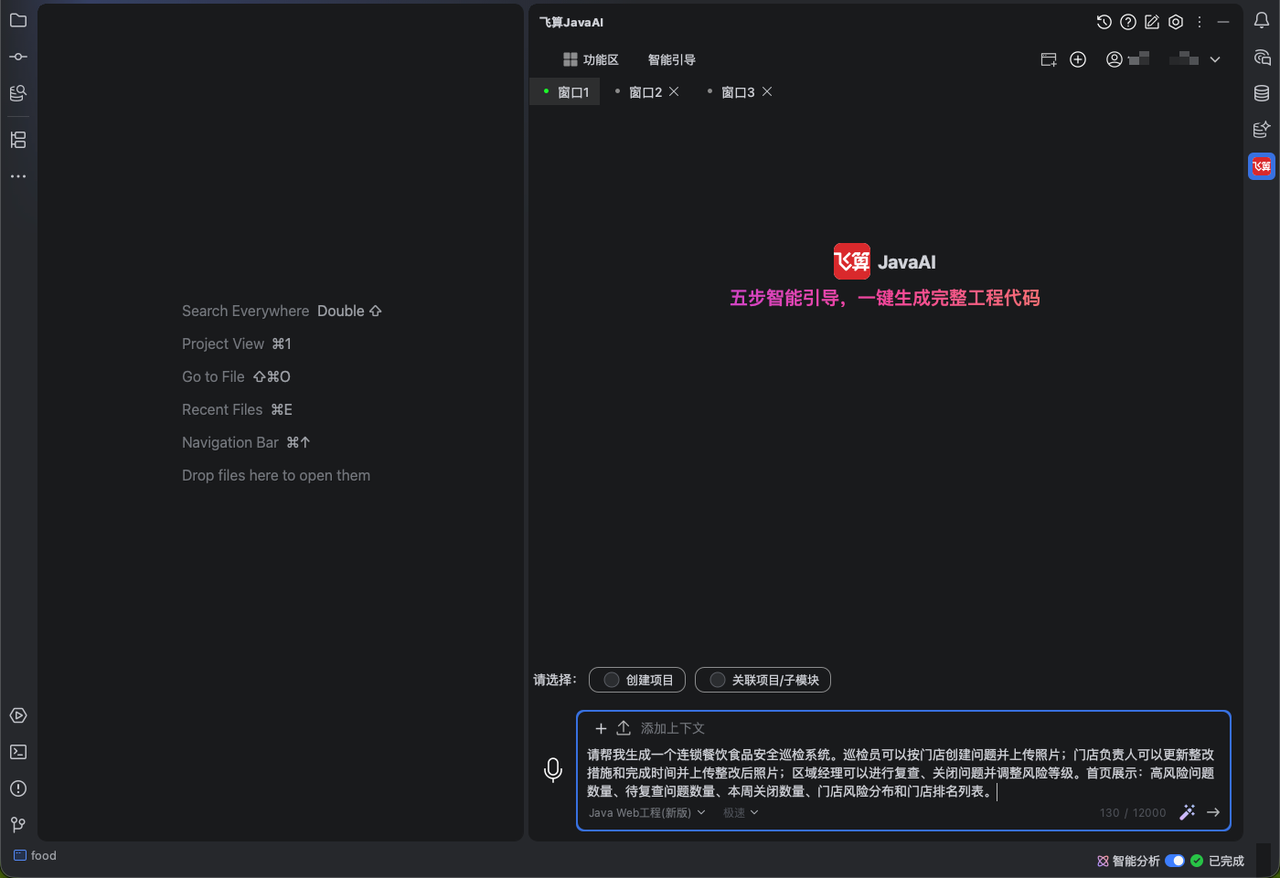Click the upload icon beside 添加上下文
The image size is (1280, 878).
623,728
